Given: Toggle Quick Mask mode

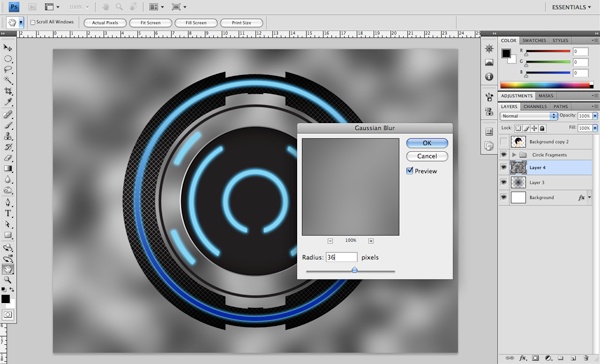Looking at the screenshot, I should click(8, 315).
